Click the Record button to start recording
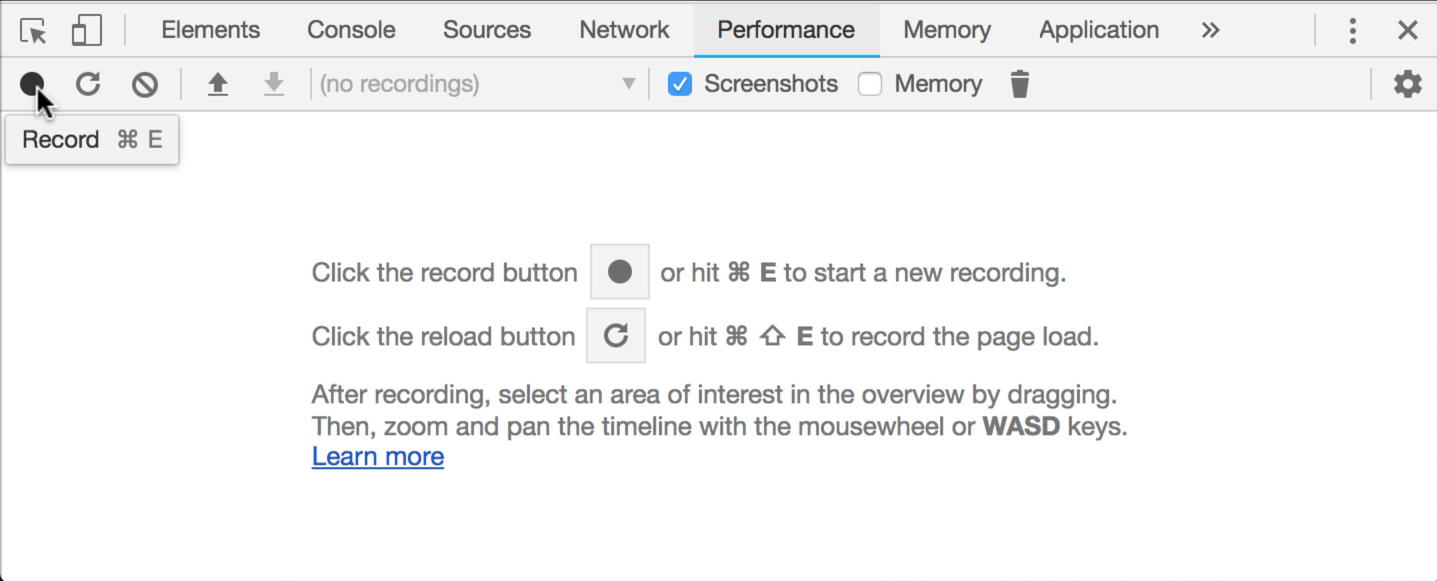 pos(30,84)
